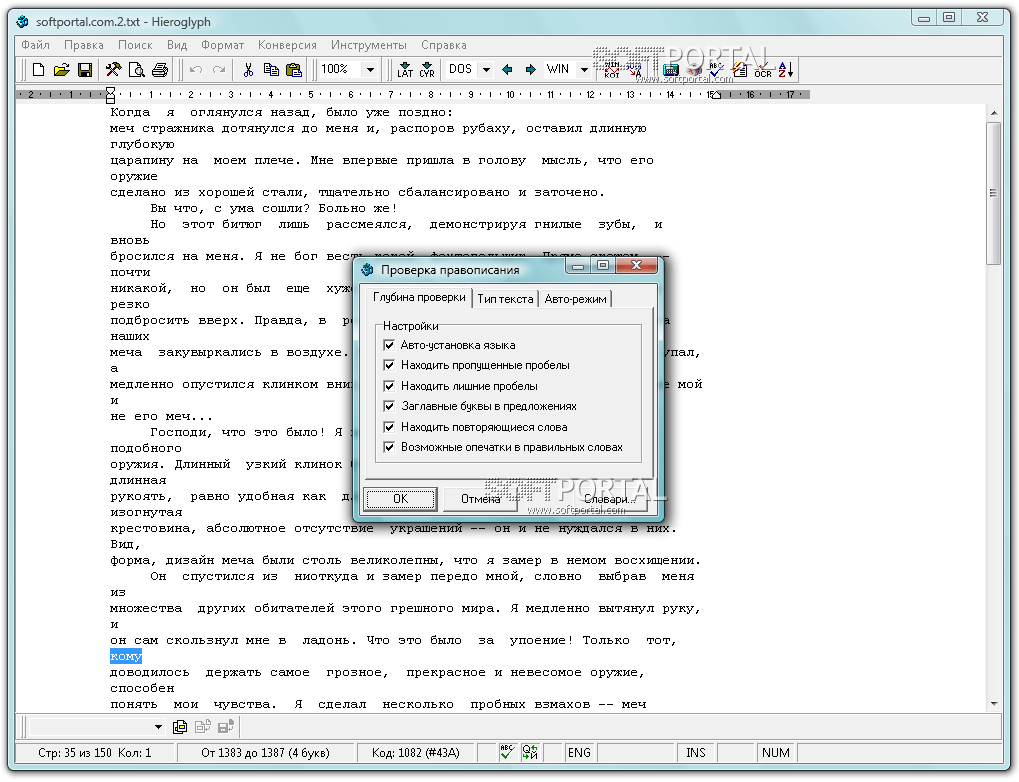Image resolution: width=1019 pixels, height=782 pixels.
Task: Click the right margin marker on the ruler
Action: pos(716,96)
